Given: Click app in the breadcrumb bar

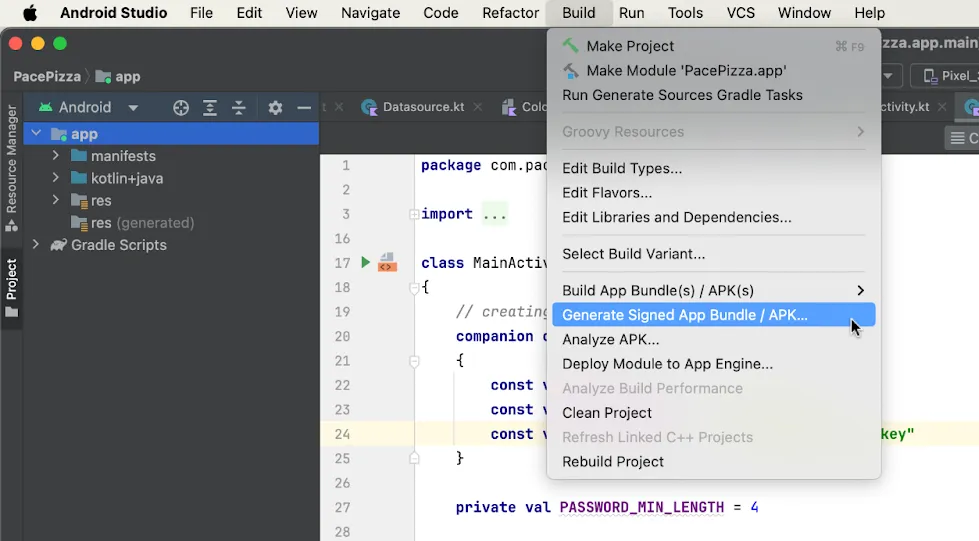Looking at the screenshot, I should coord(127,76).
